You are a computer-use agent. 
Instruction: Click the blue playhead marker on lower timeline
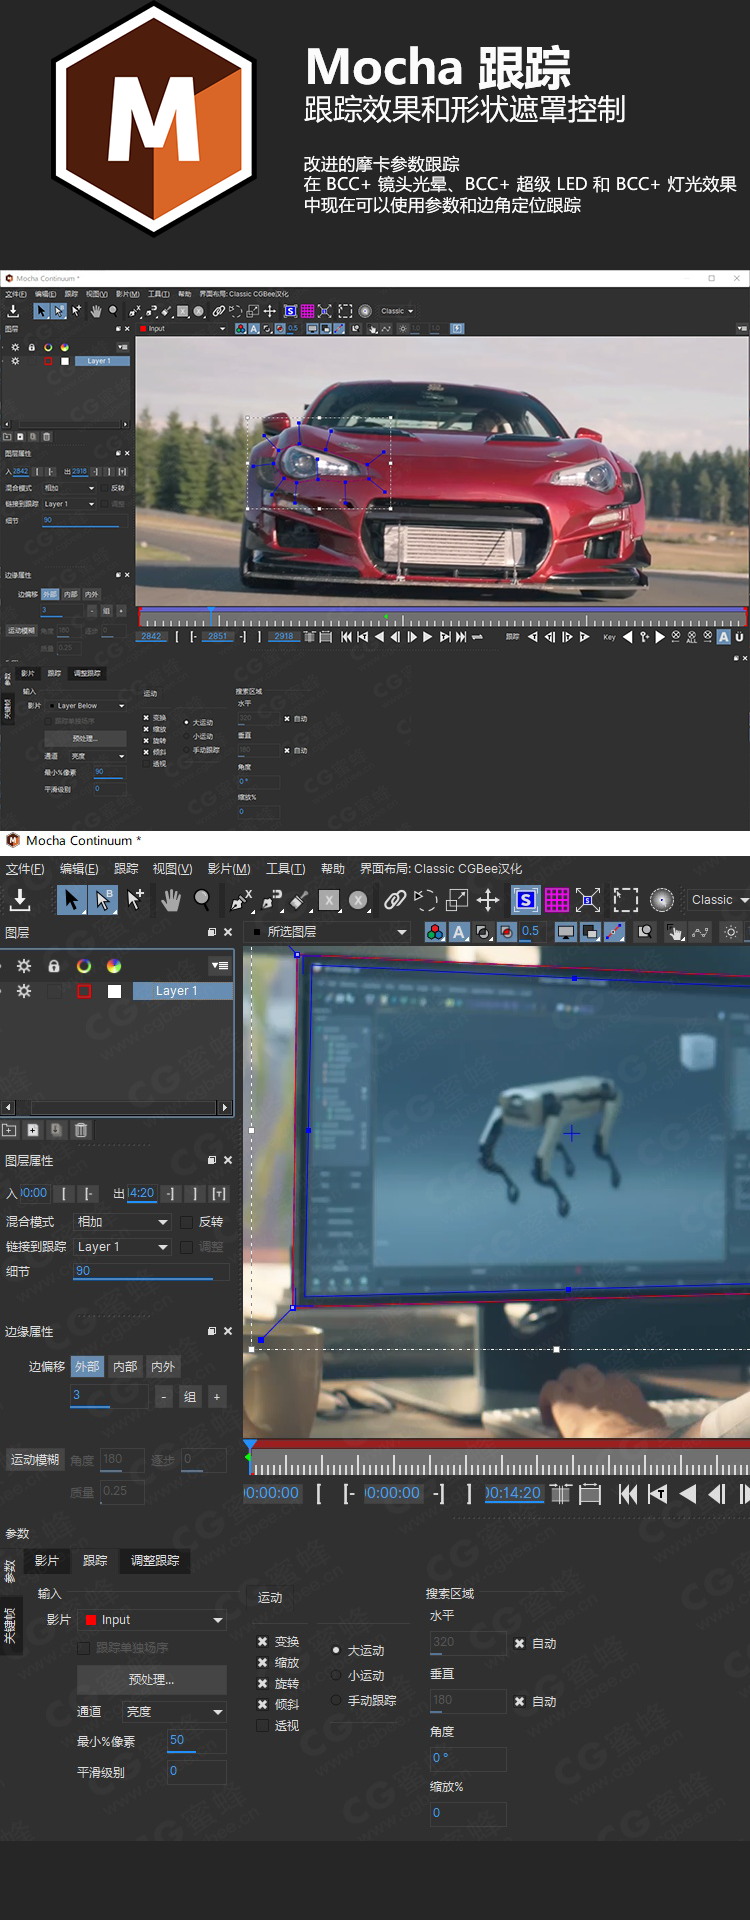(250, 1445)
